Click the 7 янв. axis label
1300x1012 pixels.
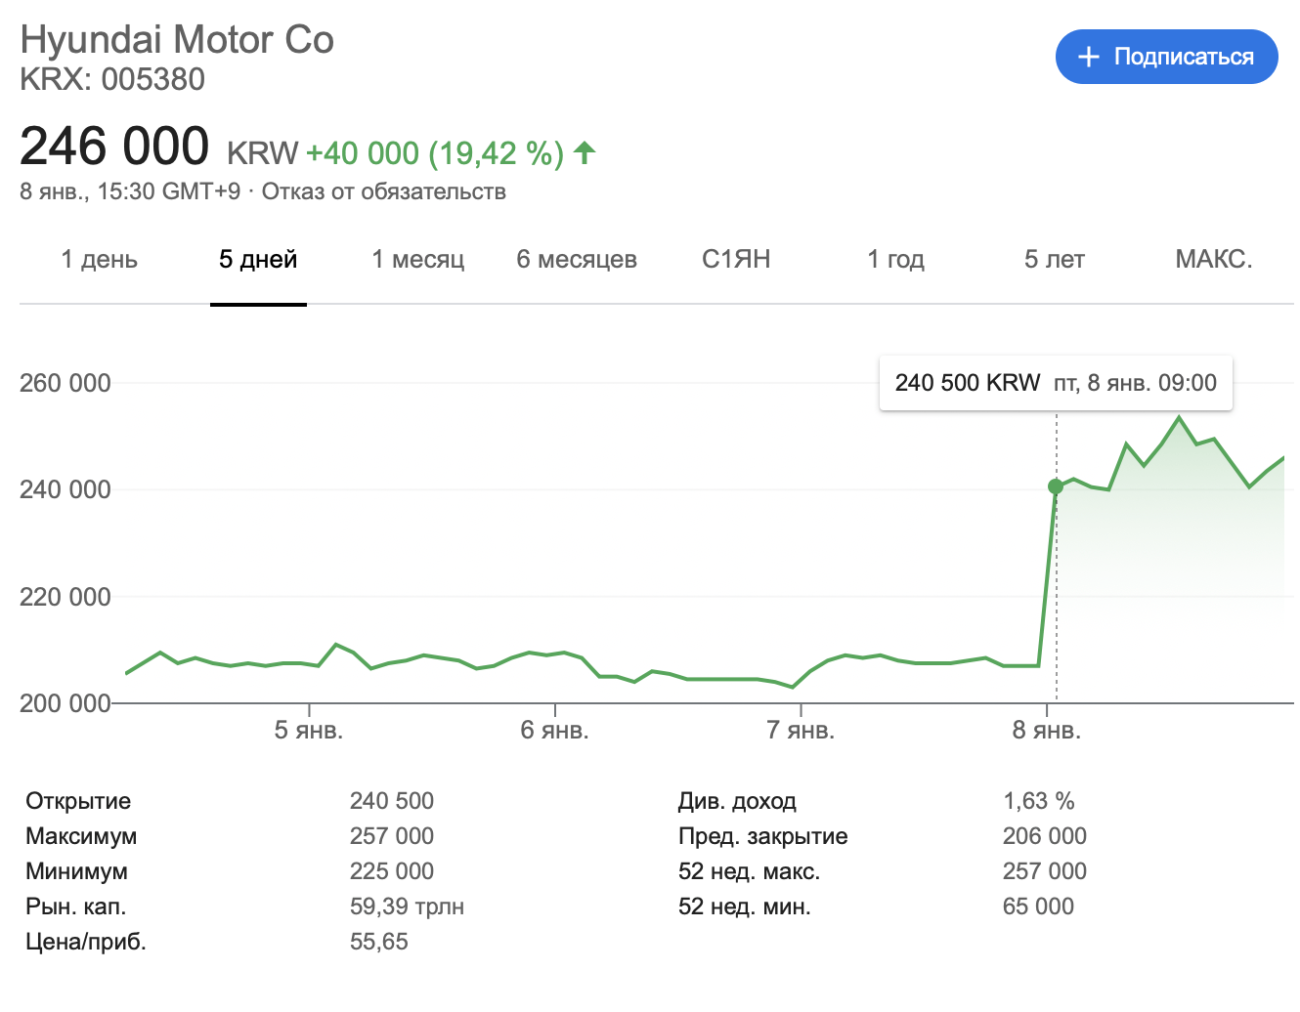coord(801,730)
